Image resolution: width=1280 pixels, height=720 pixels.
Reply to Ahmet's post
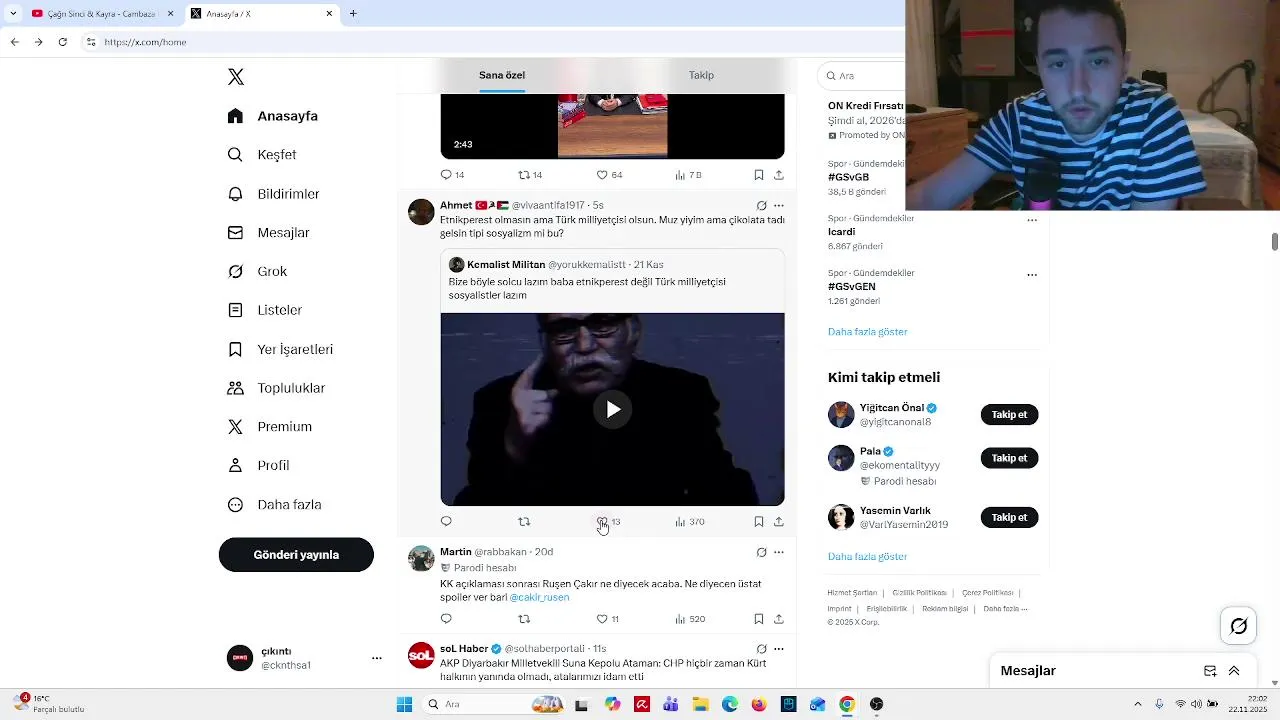click(447, 522)
